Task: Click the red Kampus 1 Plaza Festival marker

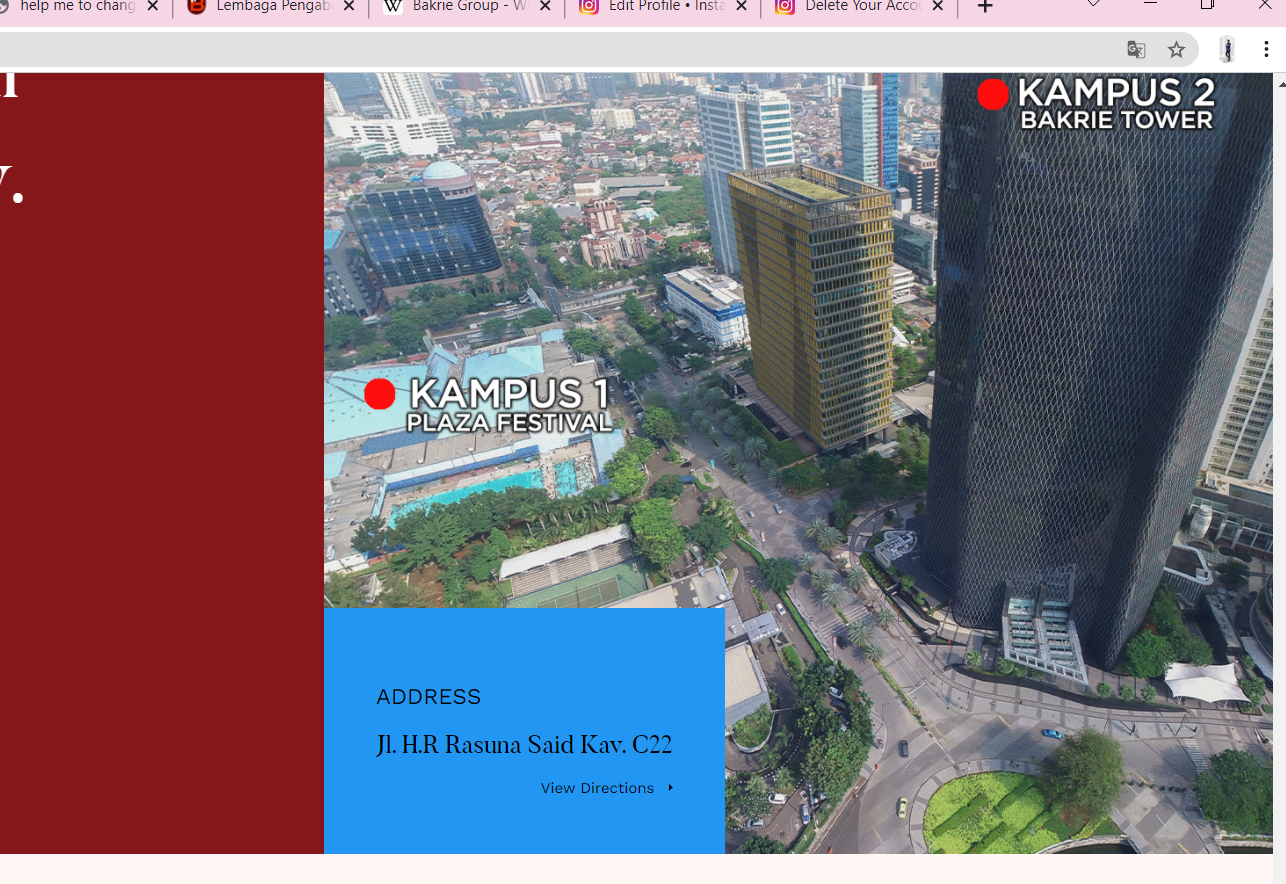Action: click(x=380, y=394)
